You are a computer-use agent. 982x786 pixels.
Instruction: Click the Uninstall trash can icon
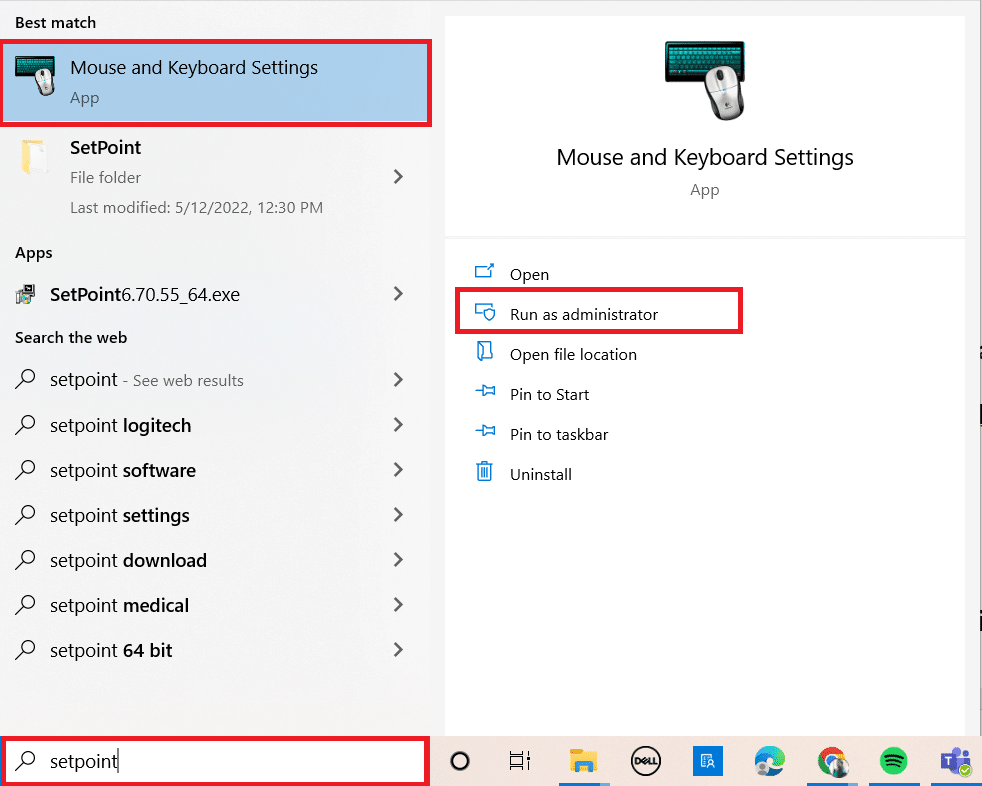(x=484, y=471)
